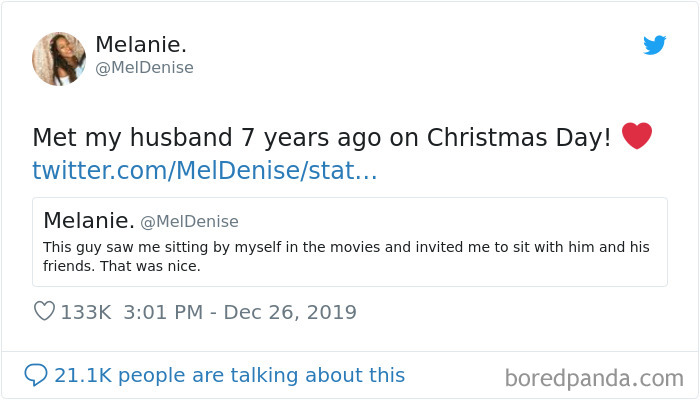Click the @MelDenise handle under the author name
Image resolution: width=700 pixels, height=400 pixels.
pyautogui.click(x=144, y=68)
